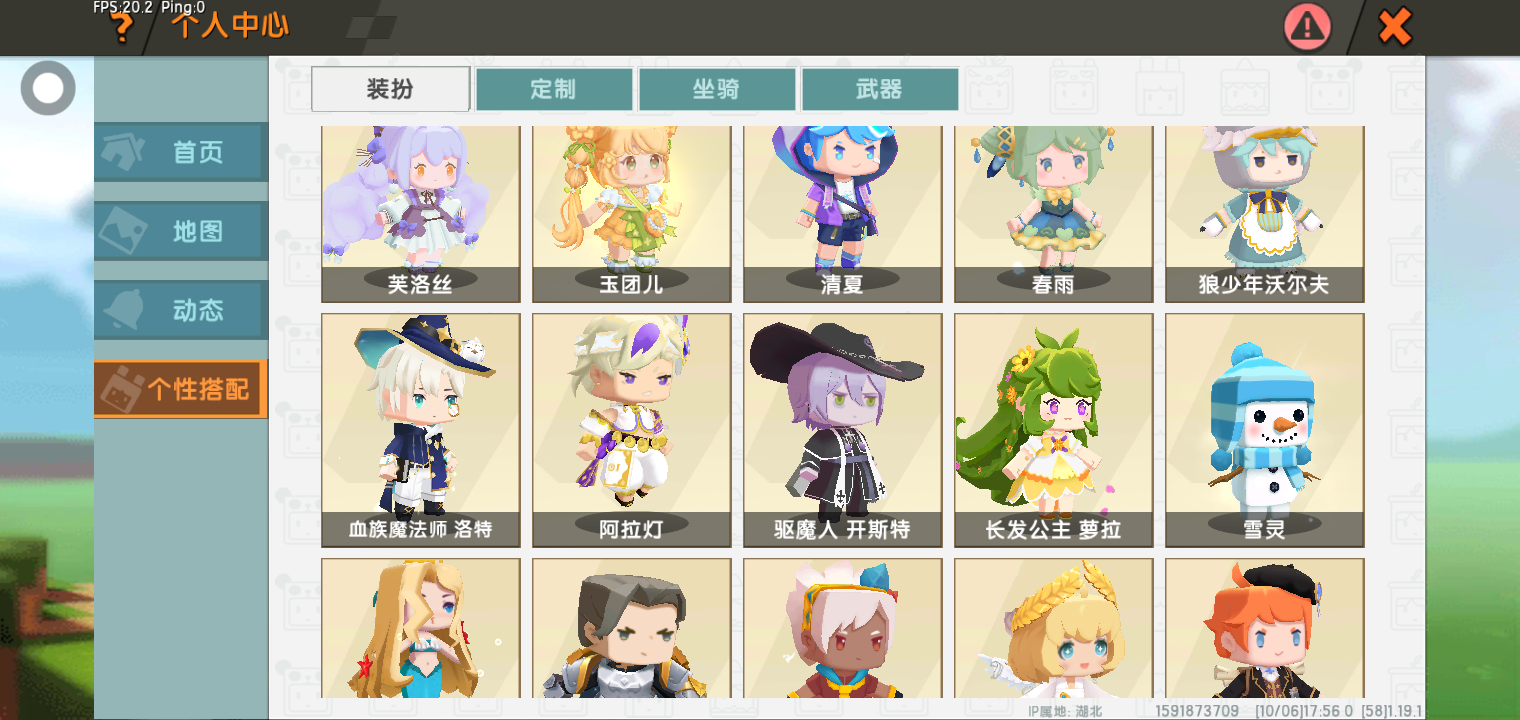Open the 地图 map sidebar item
Viewport: 1520px width, 720px height.
181,231
